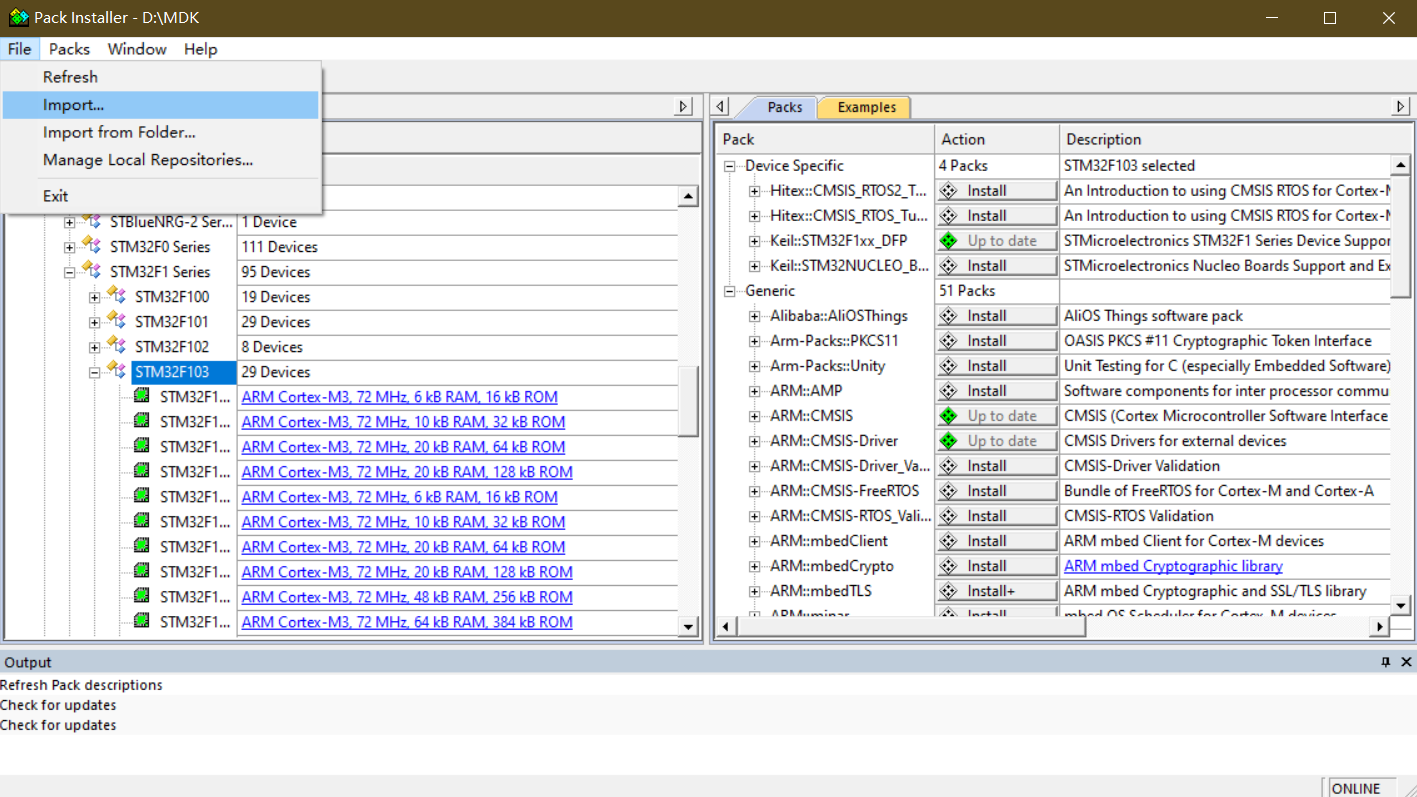Select the ARM::mbedClient pack row

click(829, 541)
